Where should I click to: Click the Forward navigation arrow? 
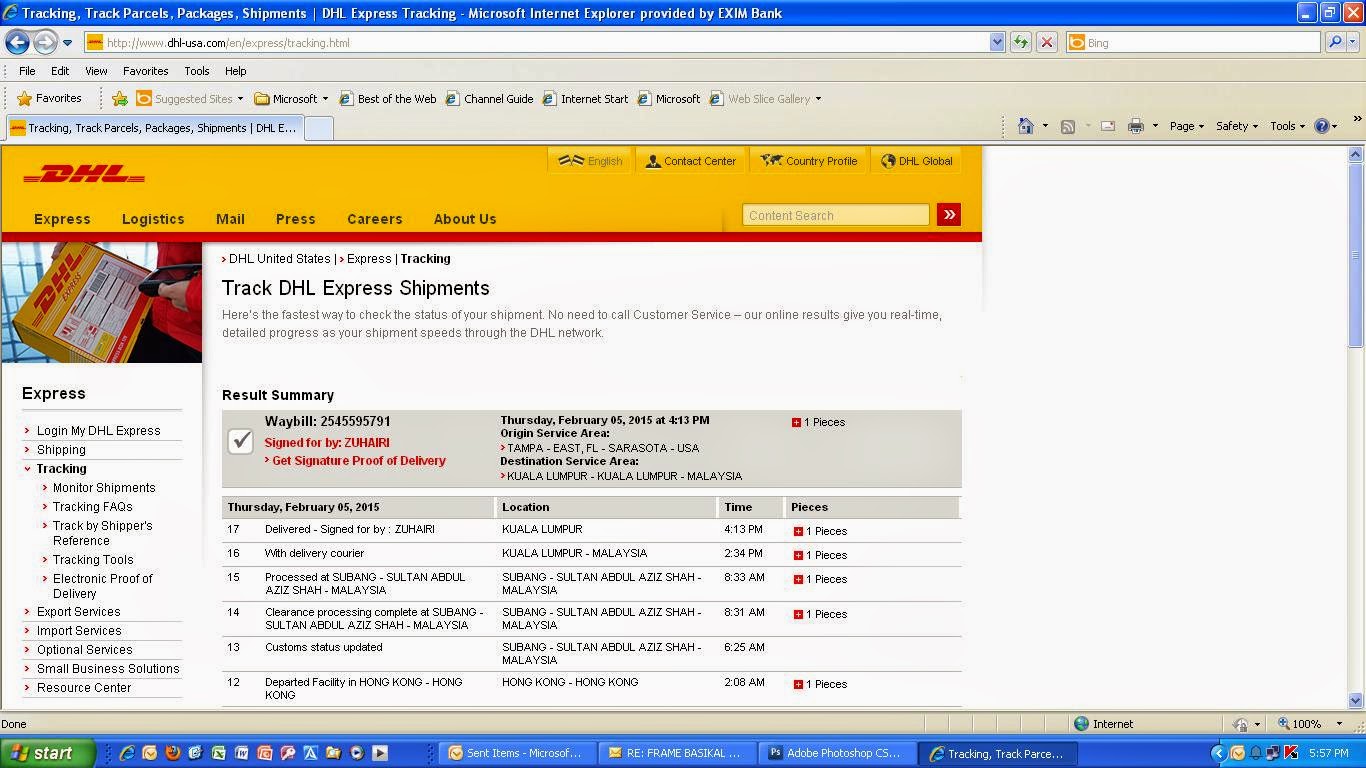coord(45,42)
